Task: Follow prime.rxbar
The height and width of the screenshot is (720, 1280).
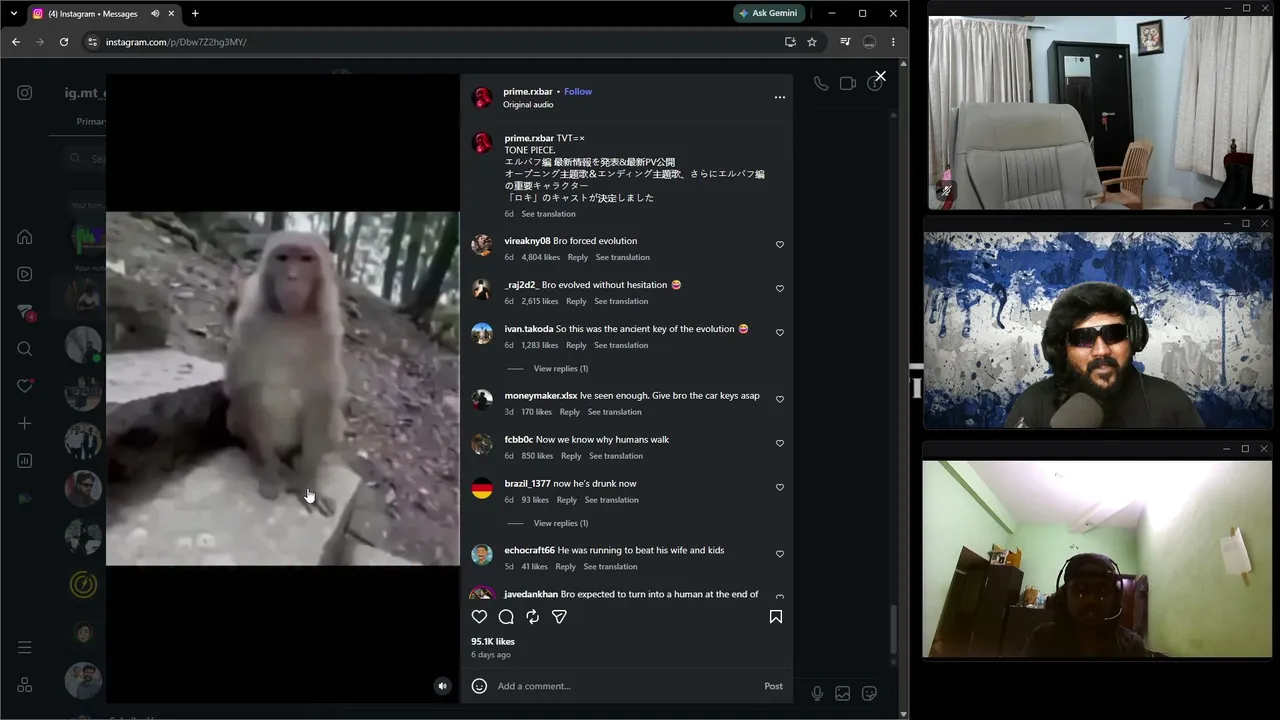Action: point(578,92)
